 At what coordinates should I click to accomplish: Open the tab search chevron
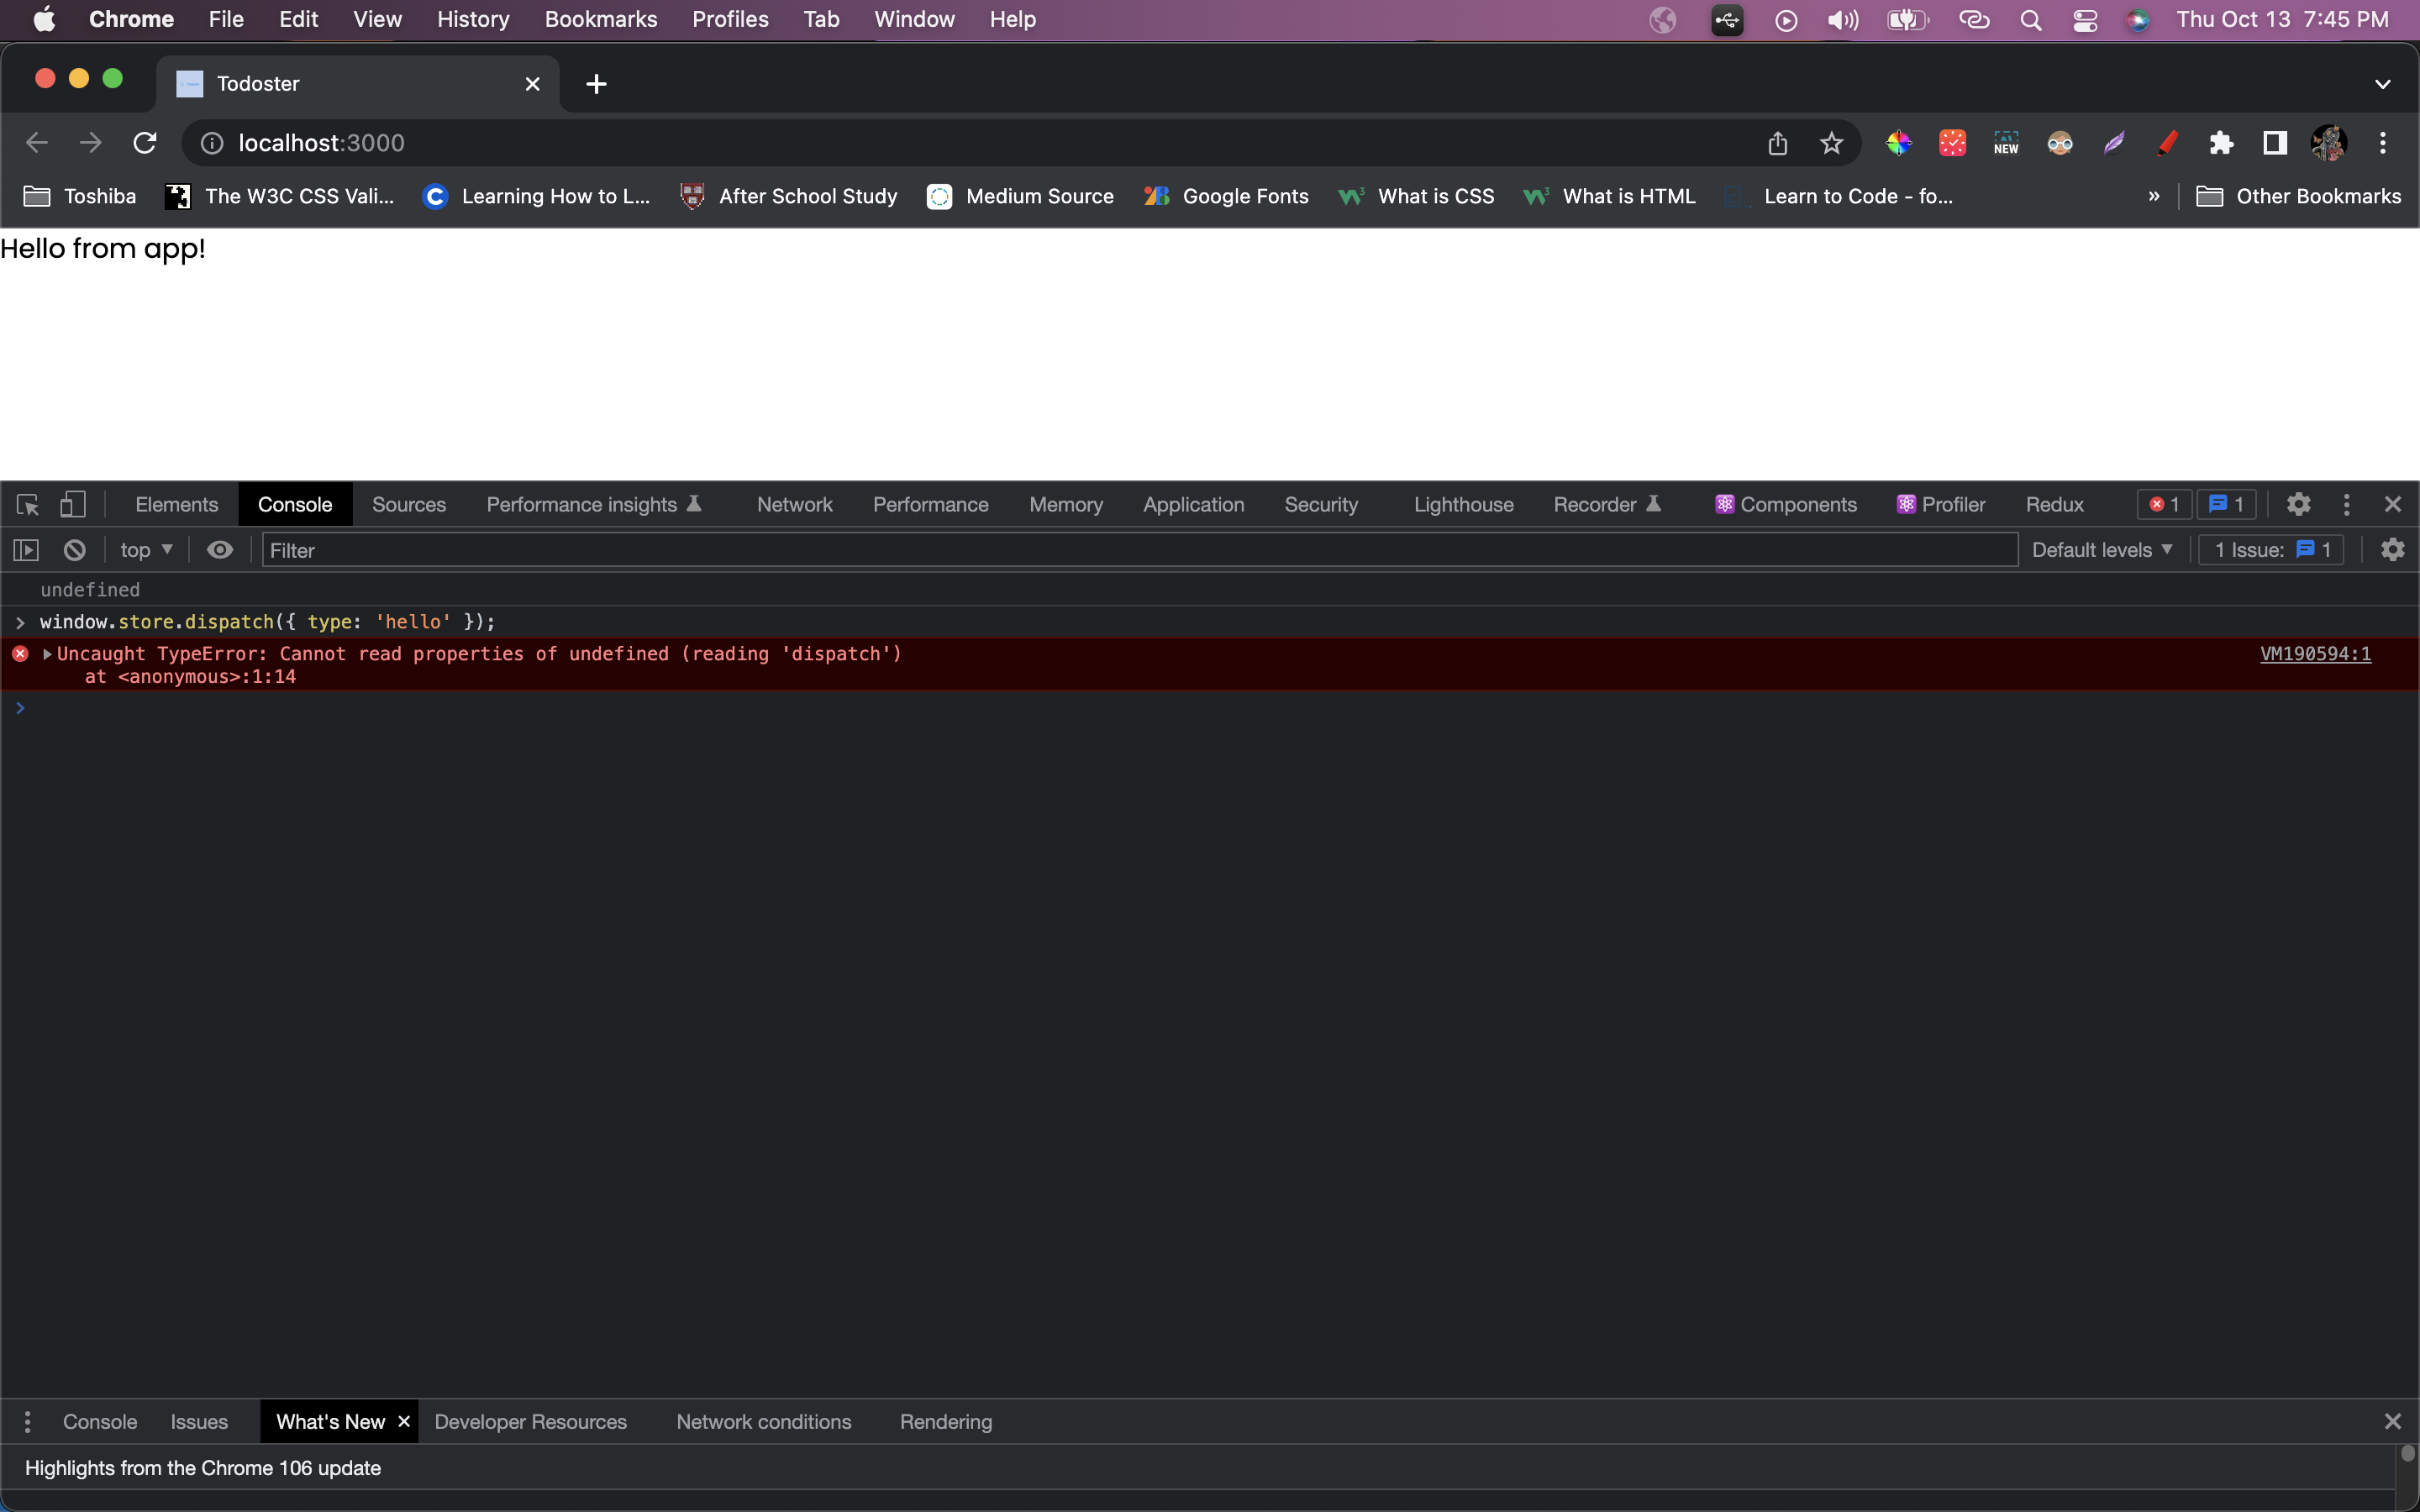[2382, 84]
